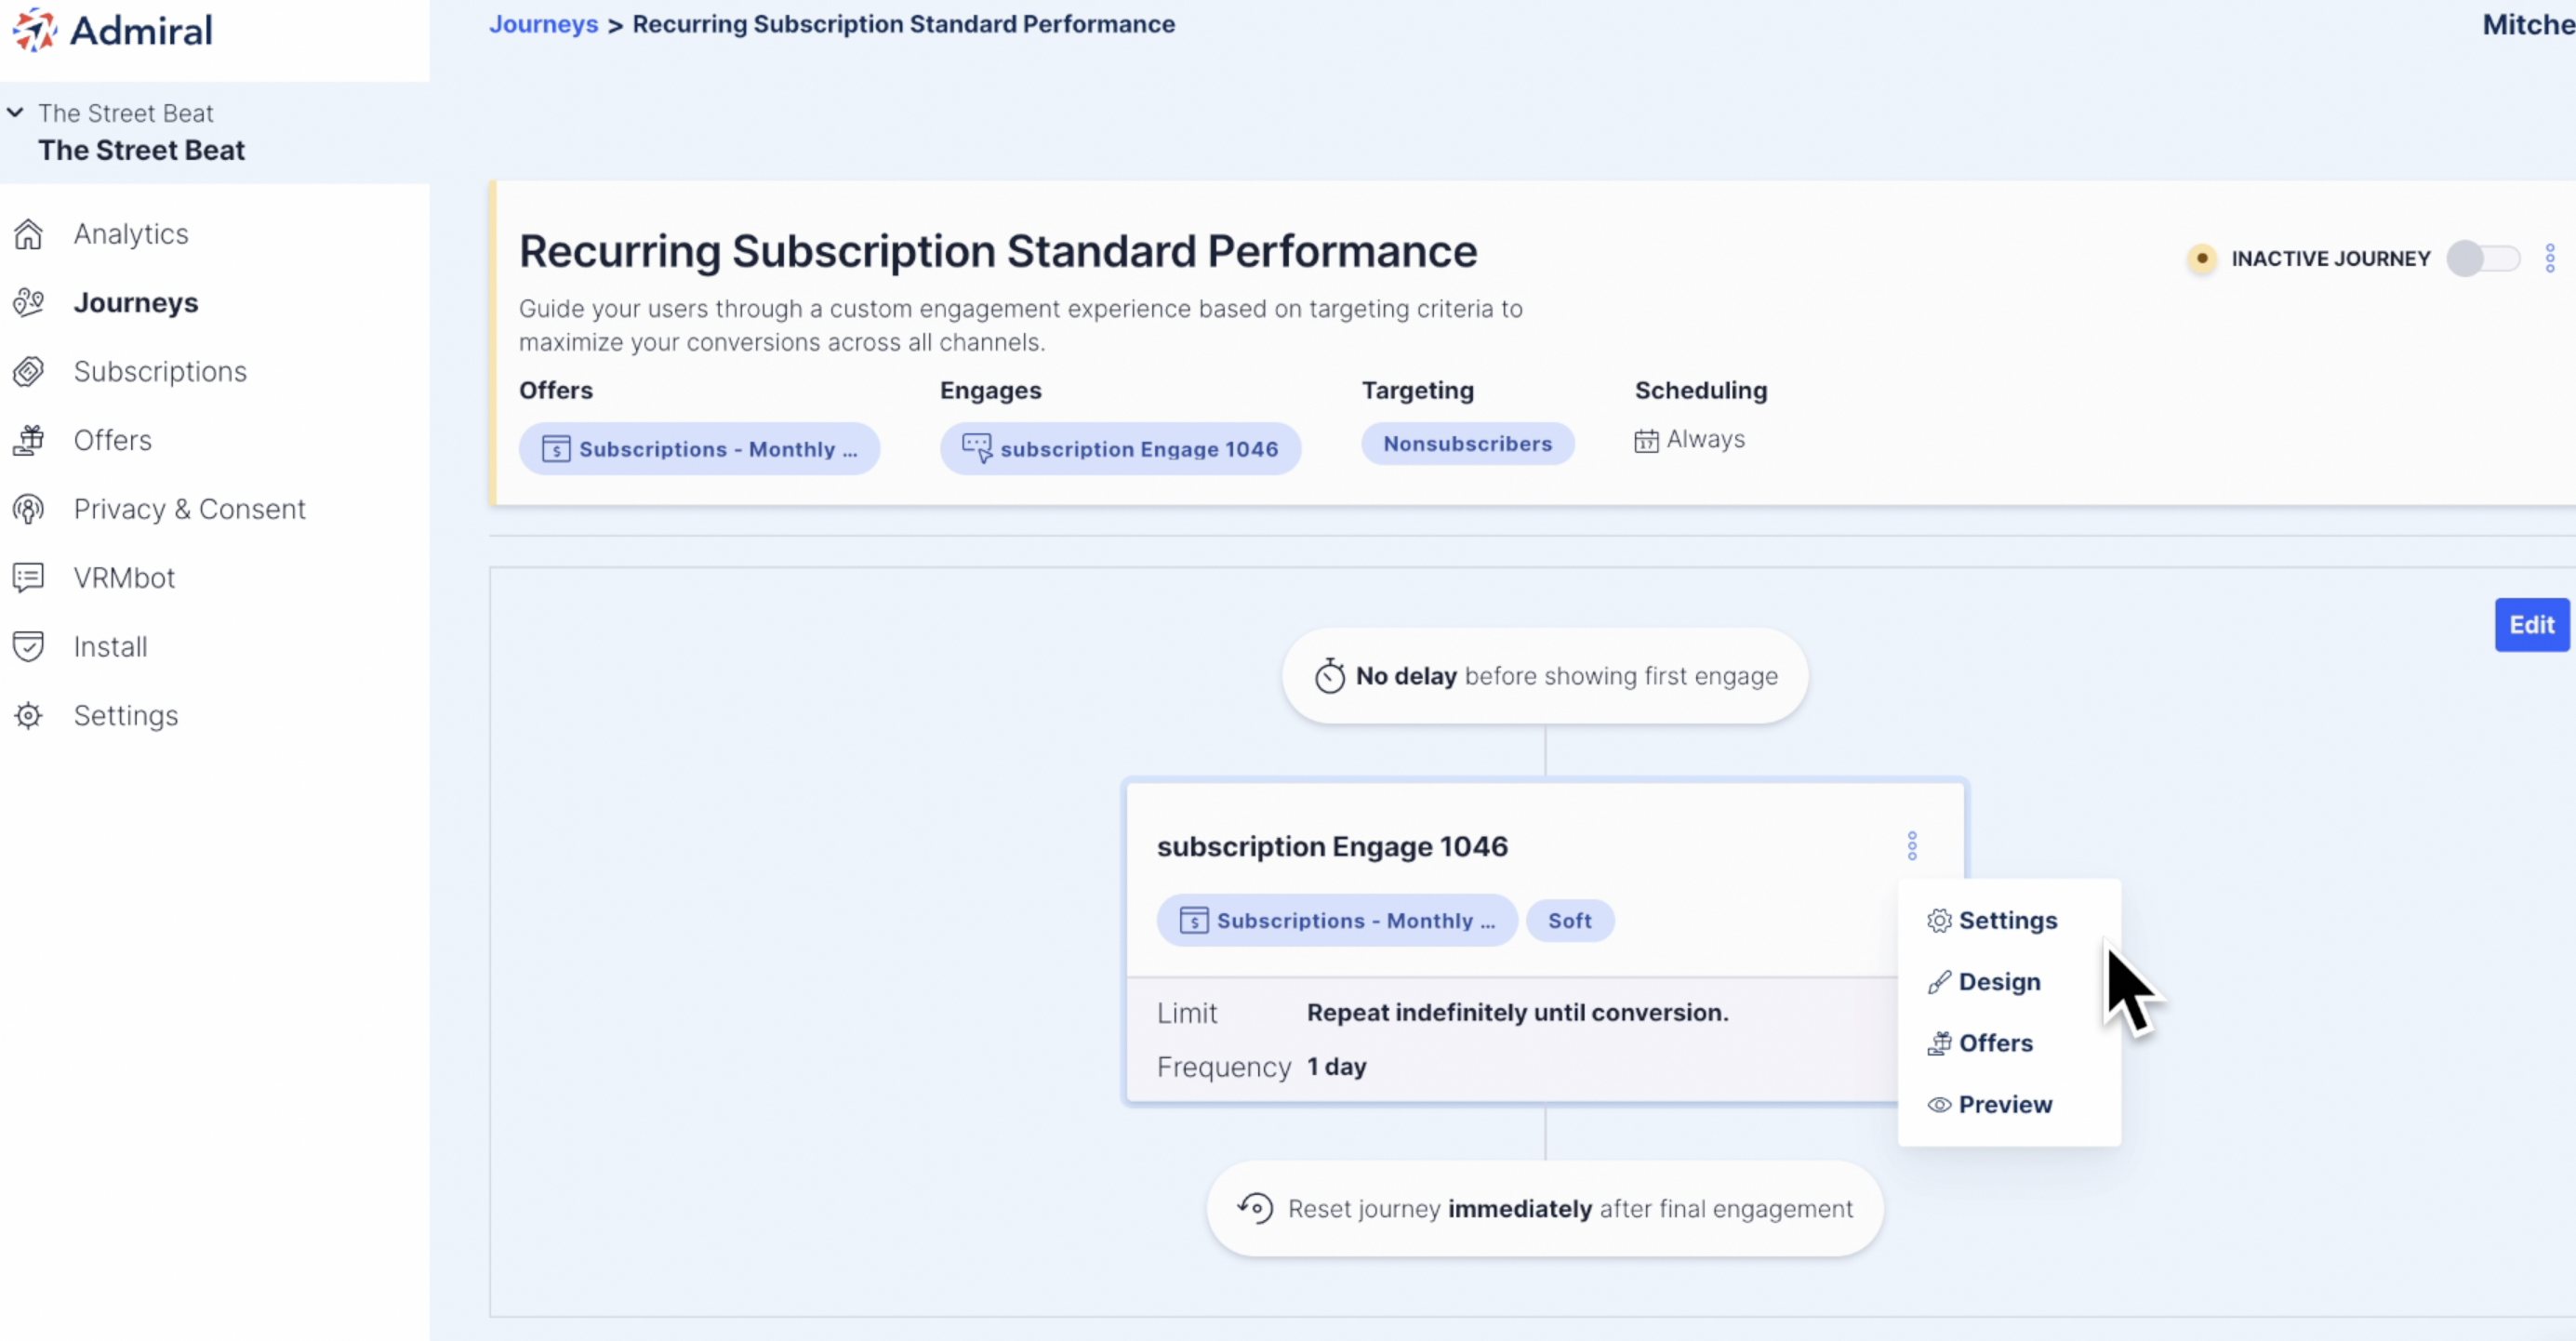Click The Street Beat bold property name
The height and width of the screenshot is (1341, 2576).
pos(141,150)
